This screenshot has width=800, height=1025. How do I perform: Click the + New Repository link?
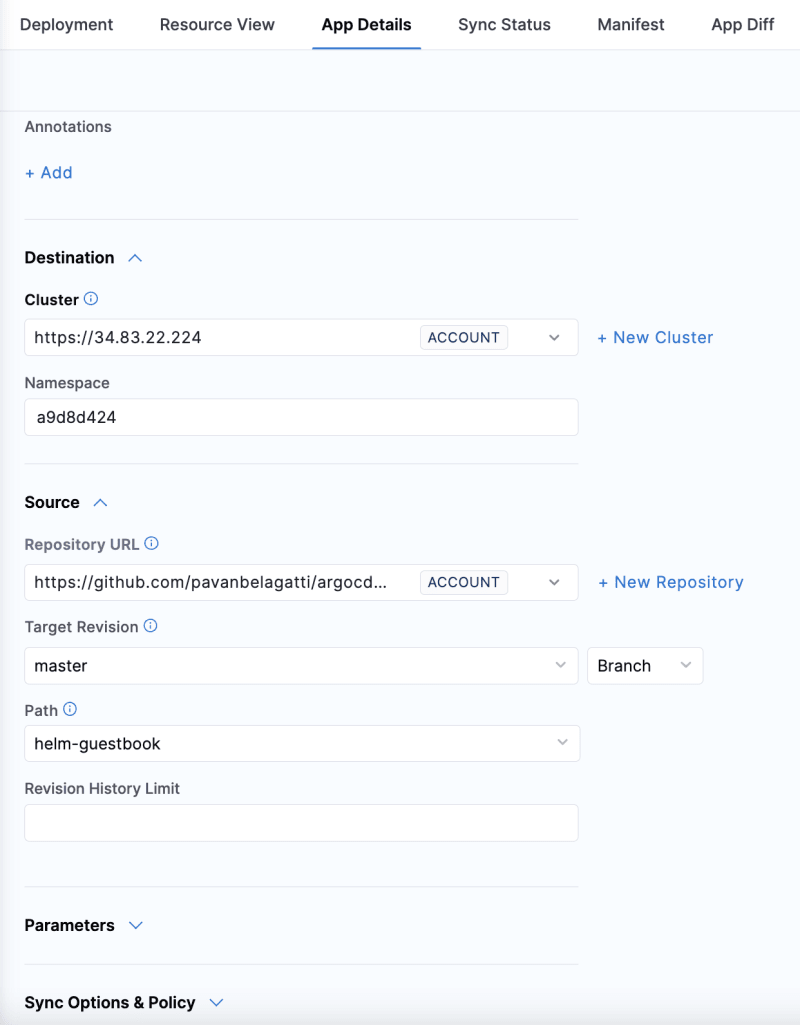[x=671, y=582]
